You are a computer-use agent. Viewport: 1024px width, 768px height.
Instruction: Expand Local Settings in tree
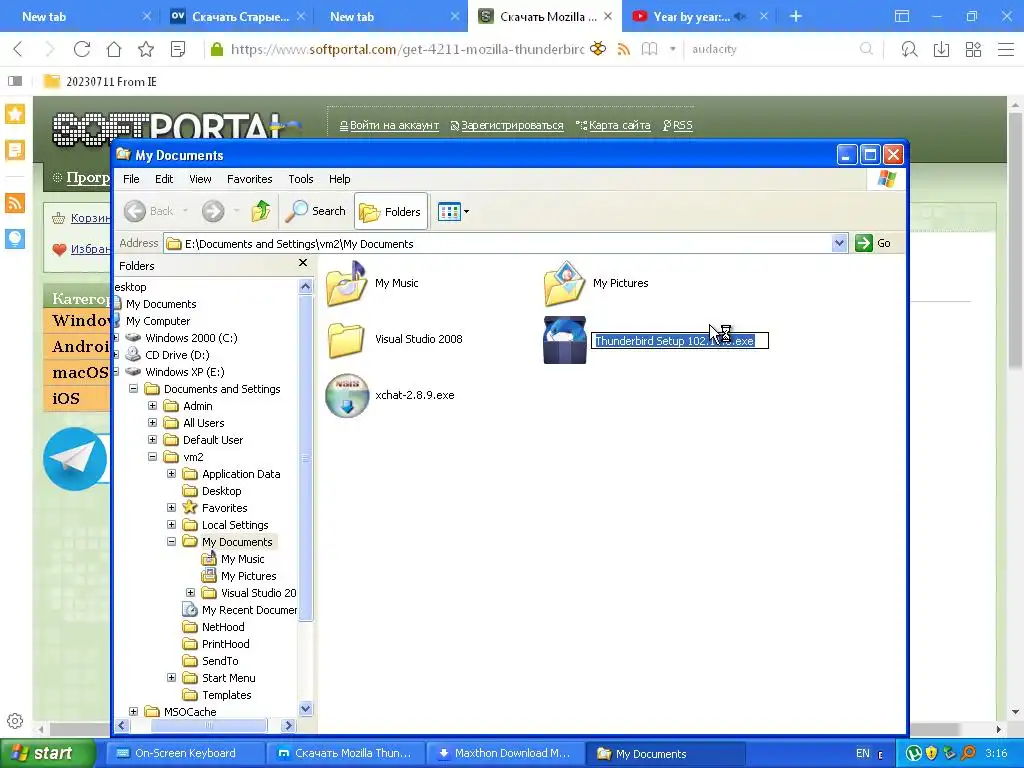[x=171, y=524]
